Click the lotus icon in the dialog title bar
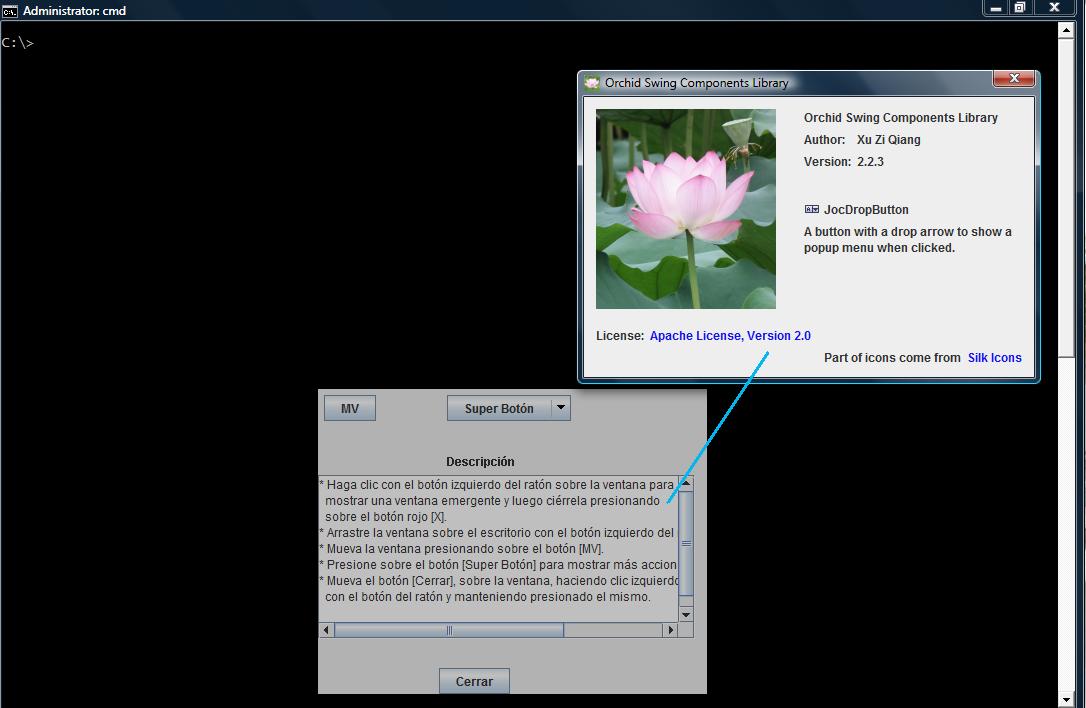The image size is (1086, 708). (592, 82)
